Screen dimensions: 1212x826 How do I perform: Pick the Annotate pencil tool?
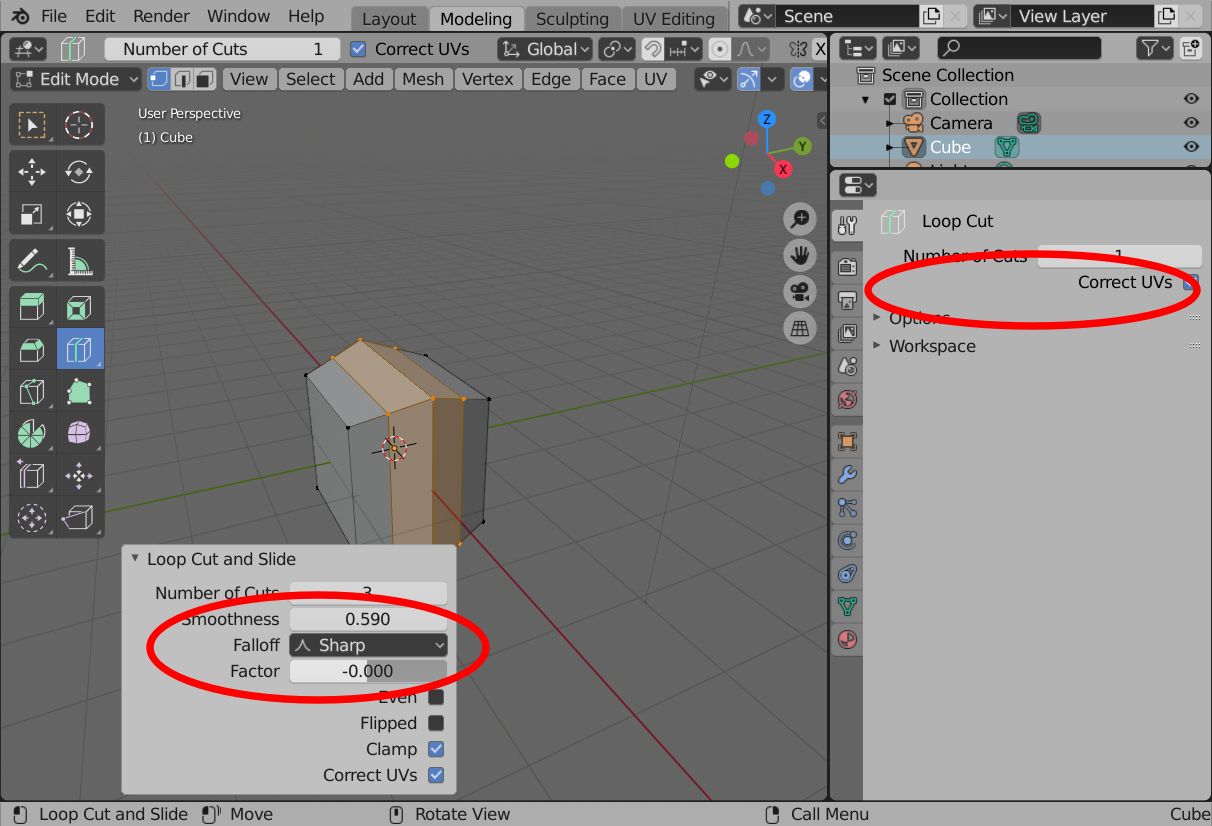32,261
